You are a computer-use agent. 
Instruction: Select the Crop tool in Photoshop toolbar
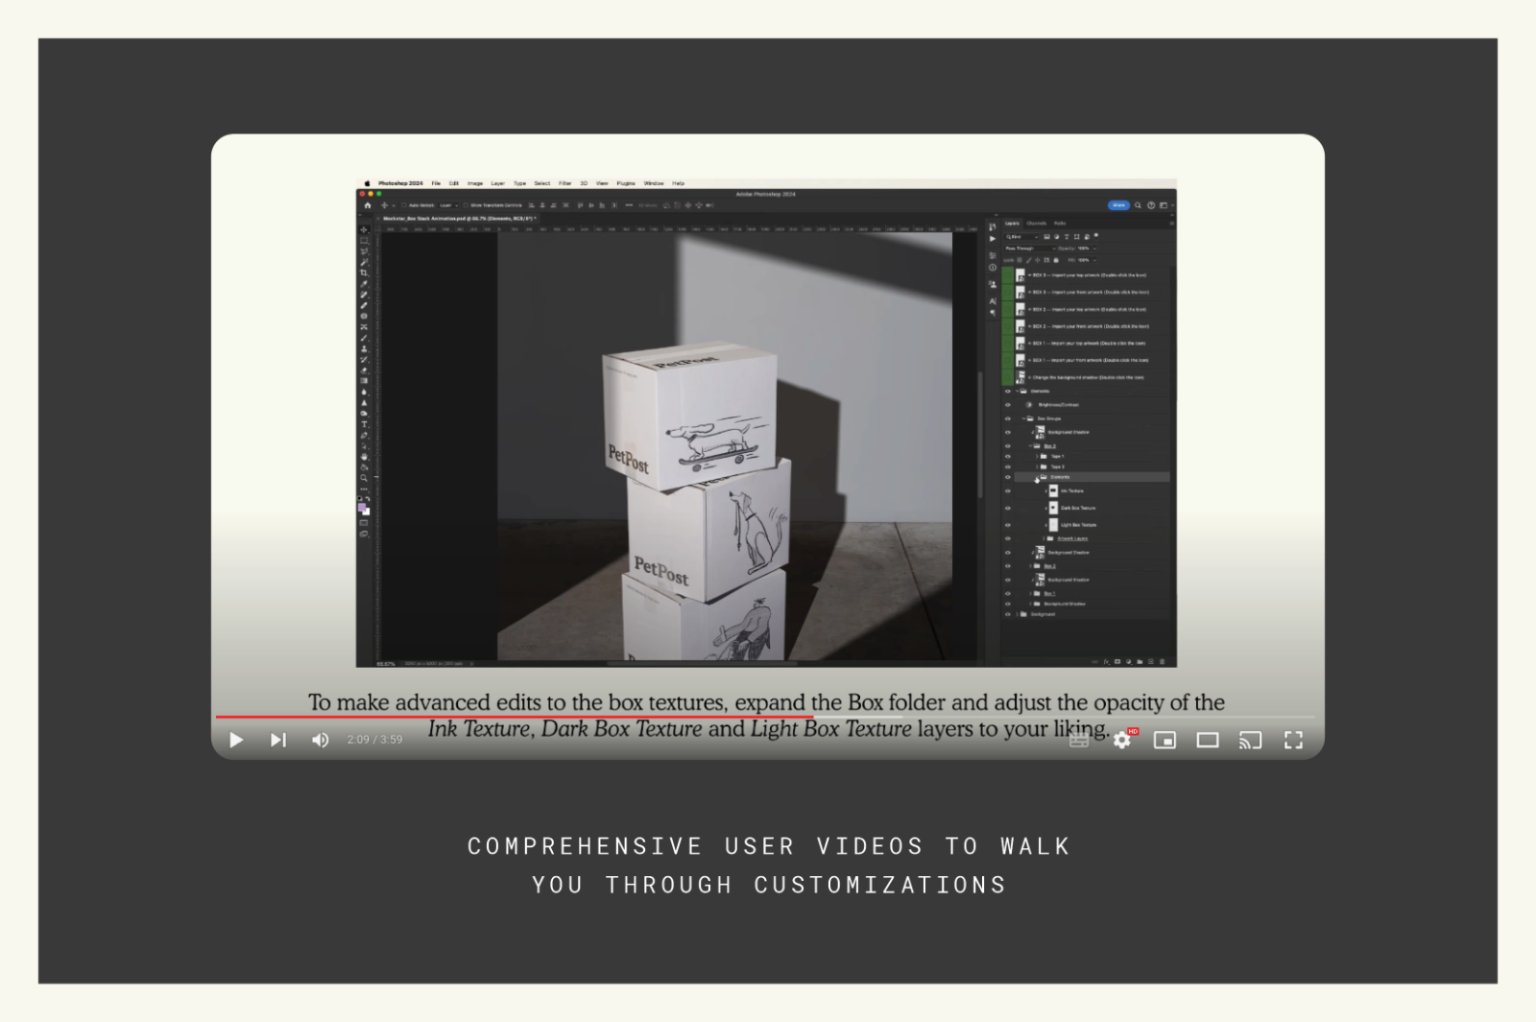[364, 273]
